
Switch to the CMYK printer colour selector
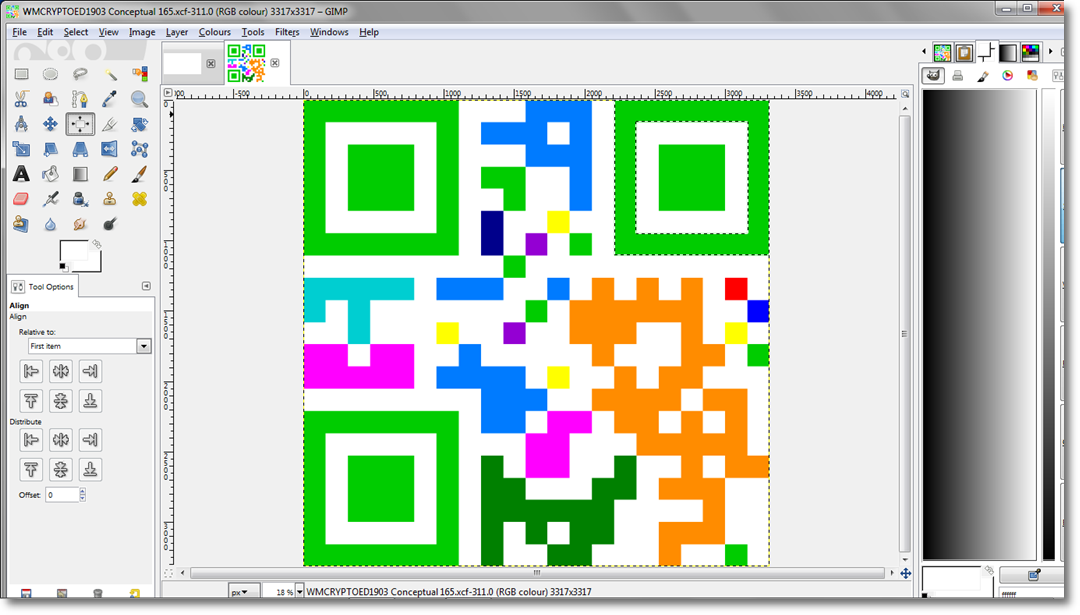tap(957, 76)
